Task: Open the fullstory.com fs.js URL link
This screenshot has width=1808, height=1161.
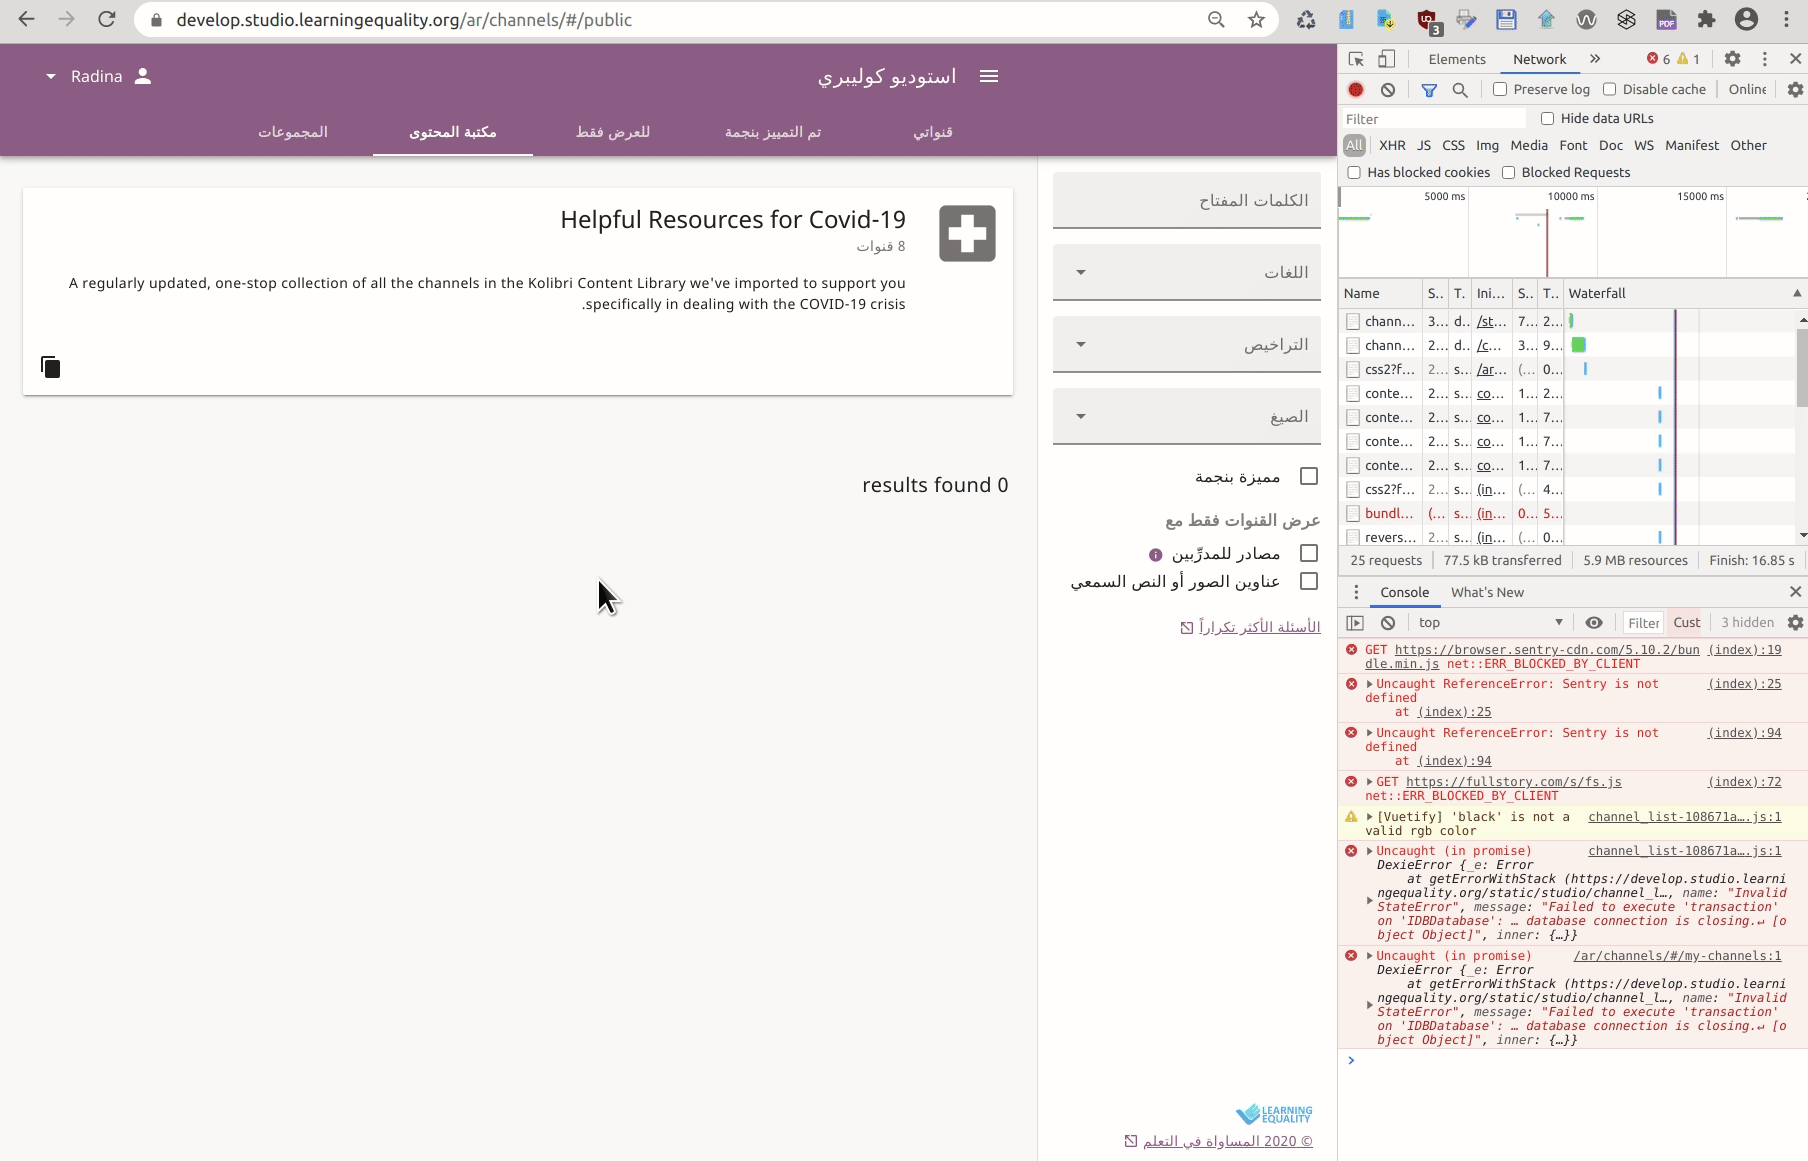Action: [1513, 782]
